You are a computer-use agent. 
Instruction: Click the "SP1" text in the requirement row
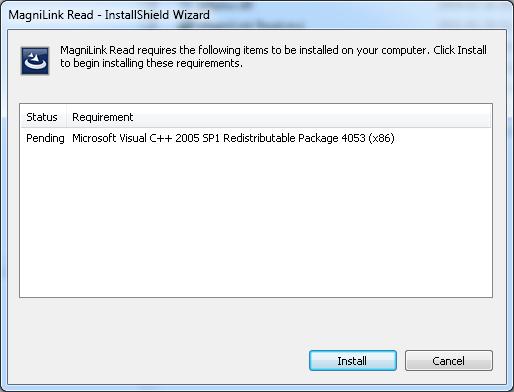tap(211, 138)
